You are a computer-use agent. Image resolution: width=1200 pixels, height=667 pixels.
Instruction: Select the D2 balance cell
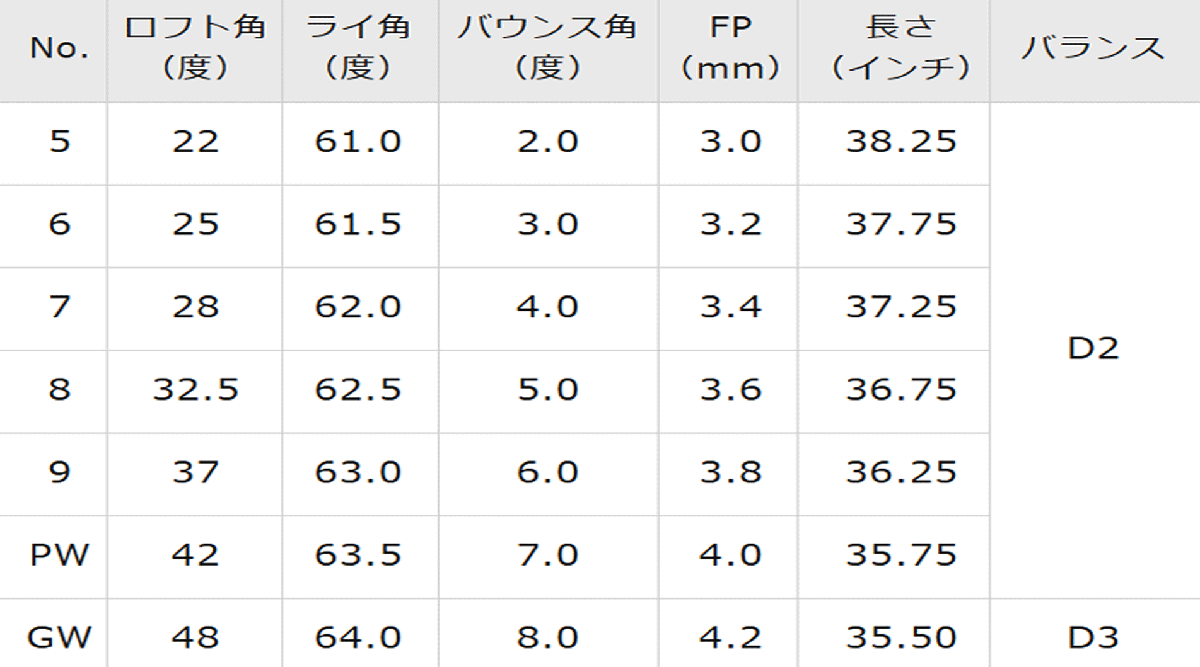pyautogui.click(x=1093, y=349)
